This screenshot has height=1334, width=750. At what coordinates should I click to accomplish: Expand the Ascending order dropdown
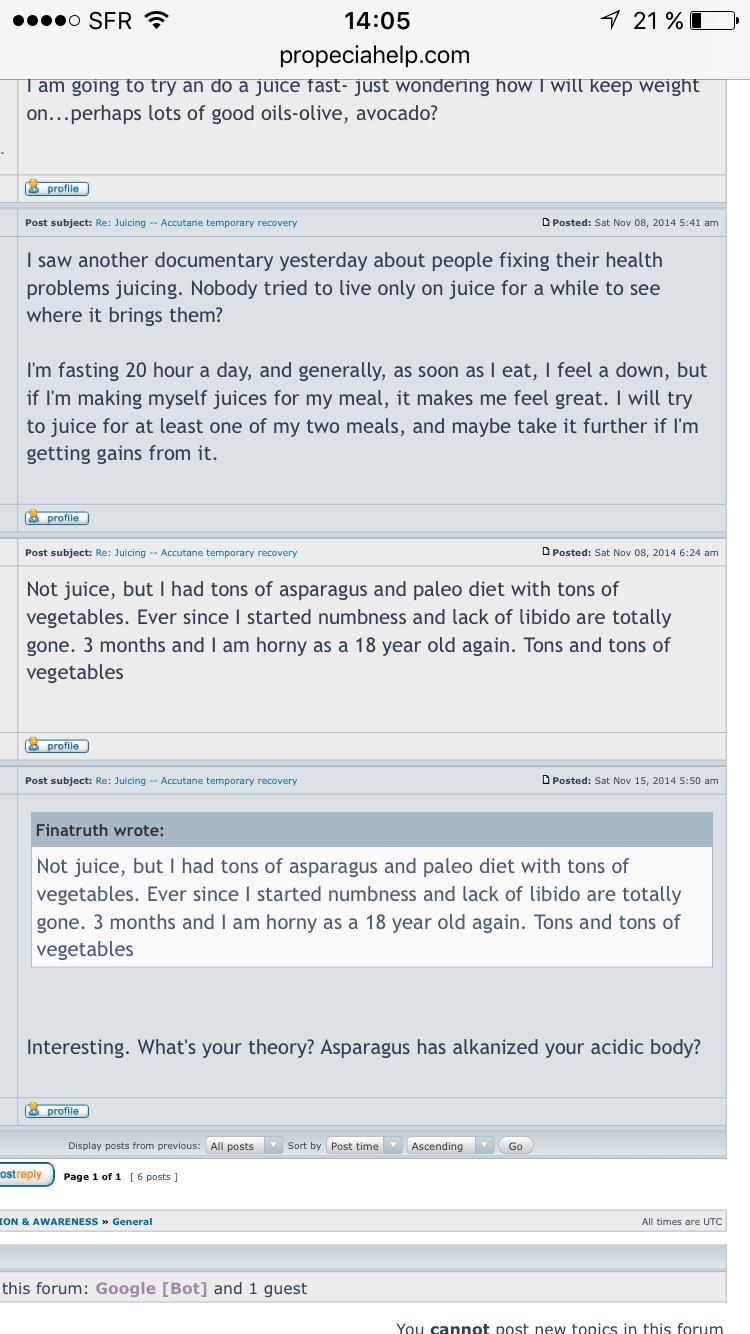(x=450, y=1146)
